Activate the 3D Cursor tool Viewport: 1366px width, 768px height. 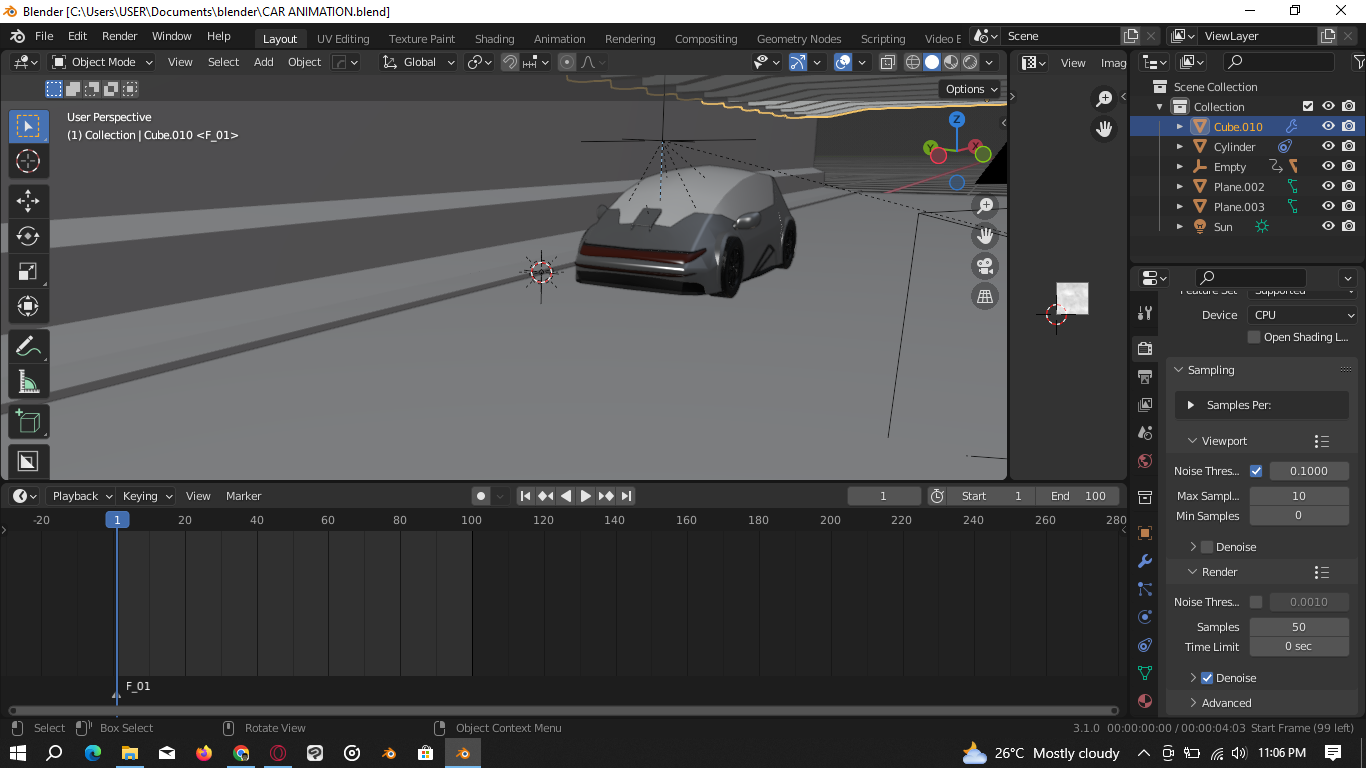click(28, 161)
